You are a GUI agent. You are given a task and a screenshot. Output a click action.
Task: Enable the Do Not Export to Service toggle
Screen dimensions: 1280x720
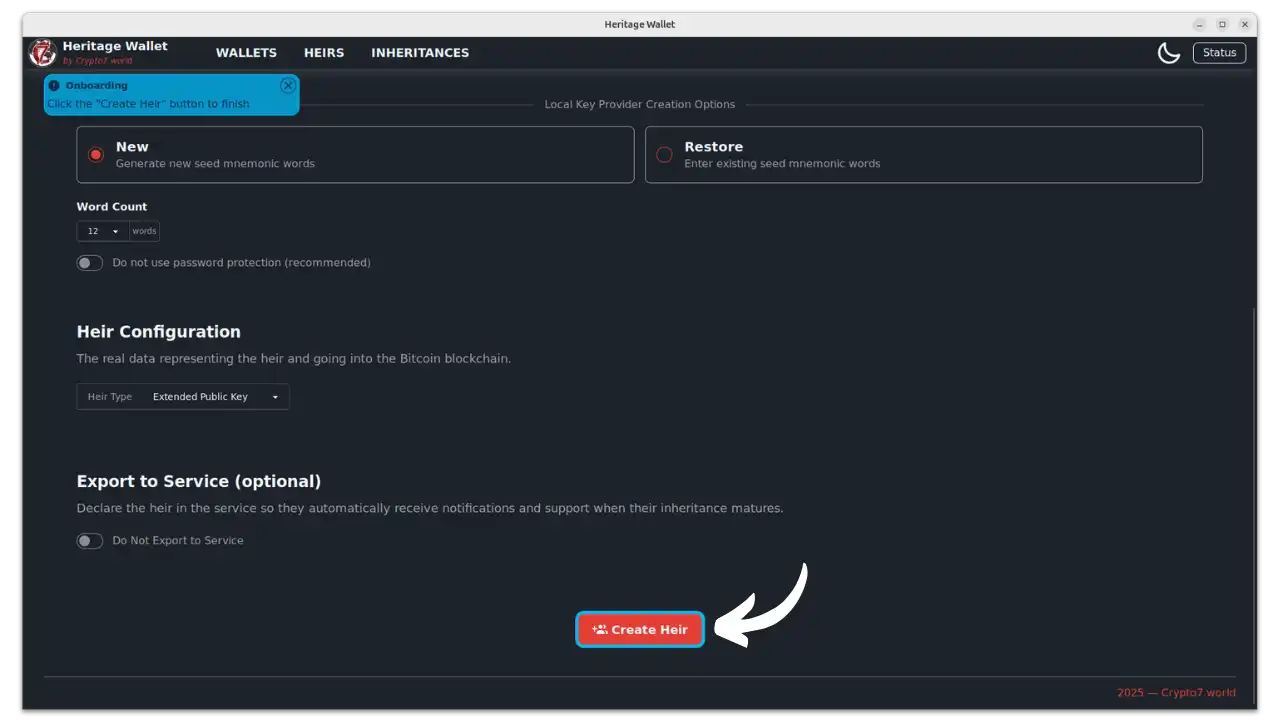[89, 540]
